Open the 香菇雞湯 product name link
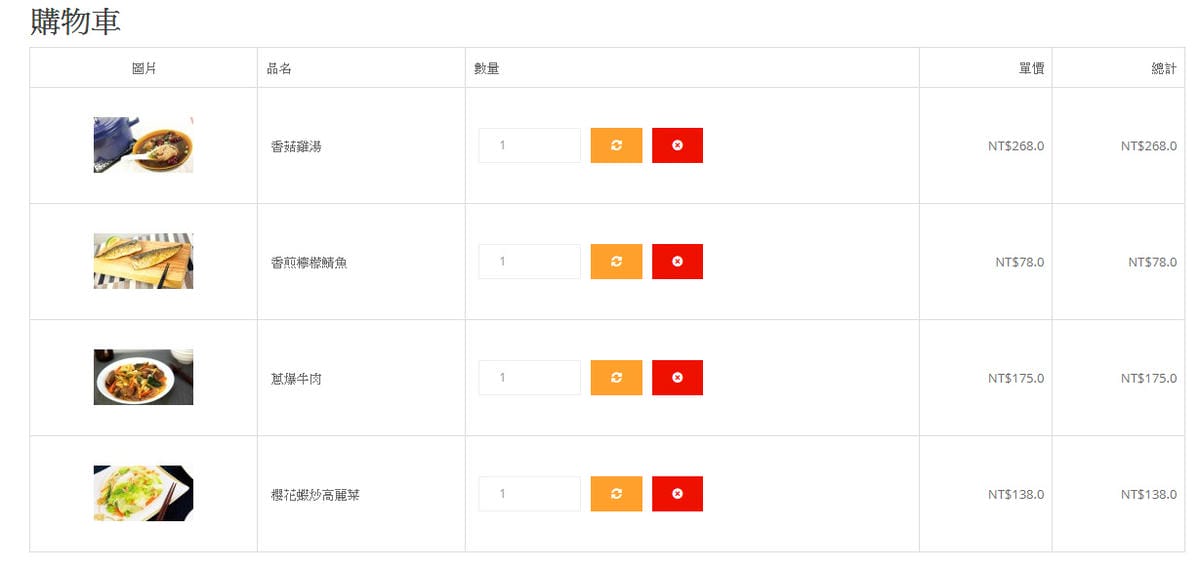1200x570 pixels. point(296,147)
